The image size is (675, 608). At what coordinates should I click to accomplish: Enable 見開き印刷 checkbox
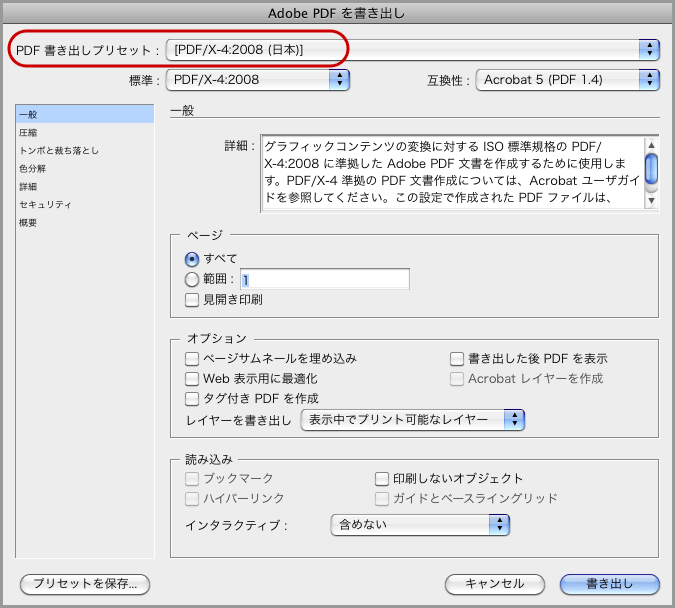click(x=192, y=300)
